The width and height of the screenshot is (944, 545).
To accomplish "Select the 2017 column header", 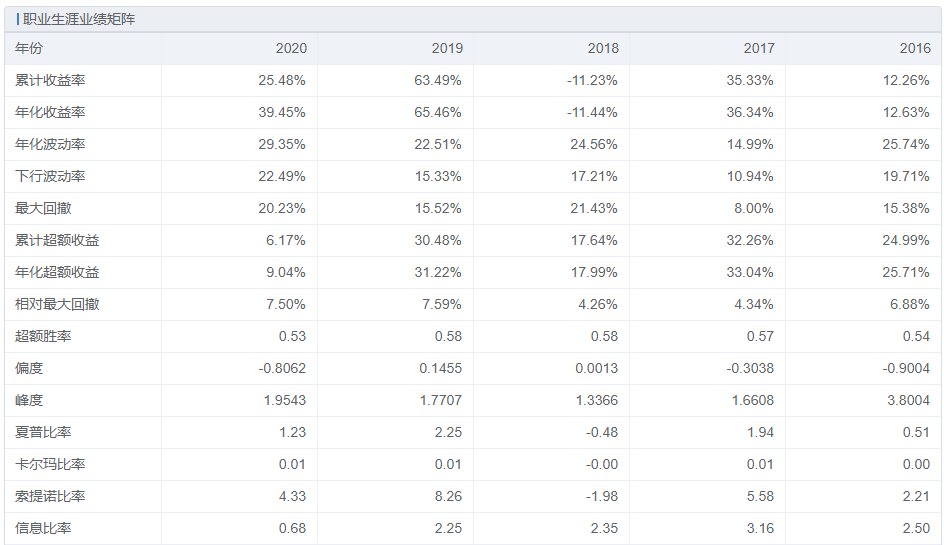I will (759, 48).
